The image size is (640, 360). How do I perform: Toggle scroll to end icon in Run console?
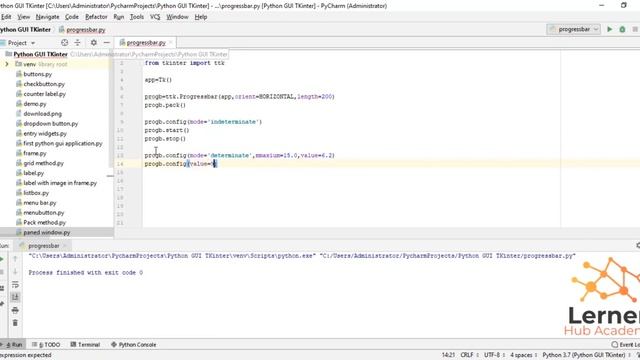[15, 297]
